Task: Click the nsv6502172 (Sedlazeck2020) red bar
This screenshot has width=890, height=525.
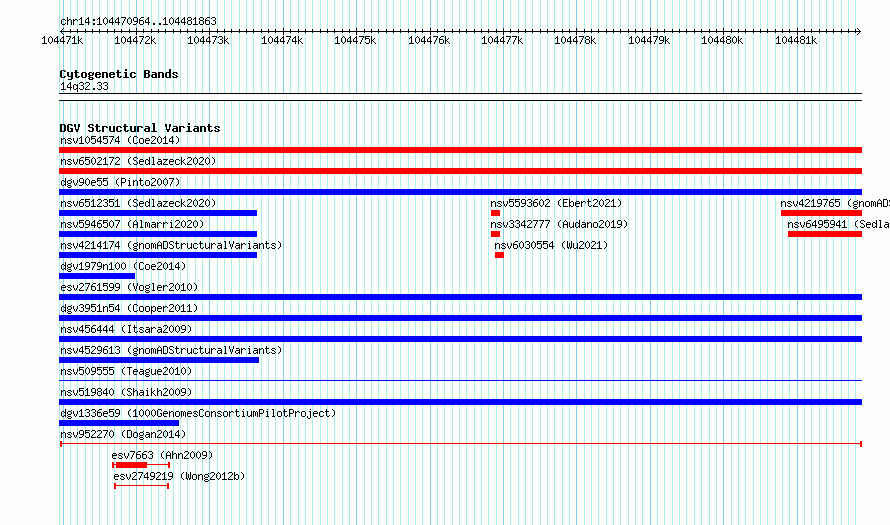Action: click(x=460, y=171)
